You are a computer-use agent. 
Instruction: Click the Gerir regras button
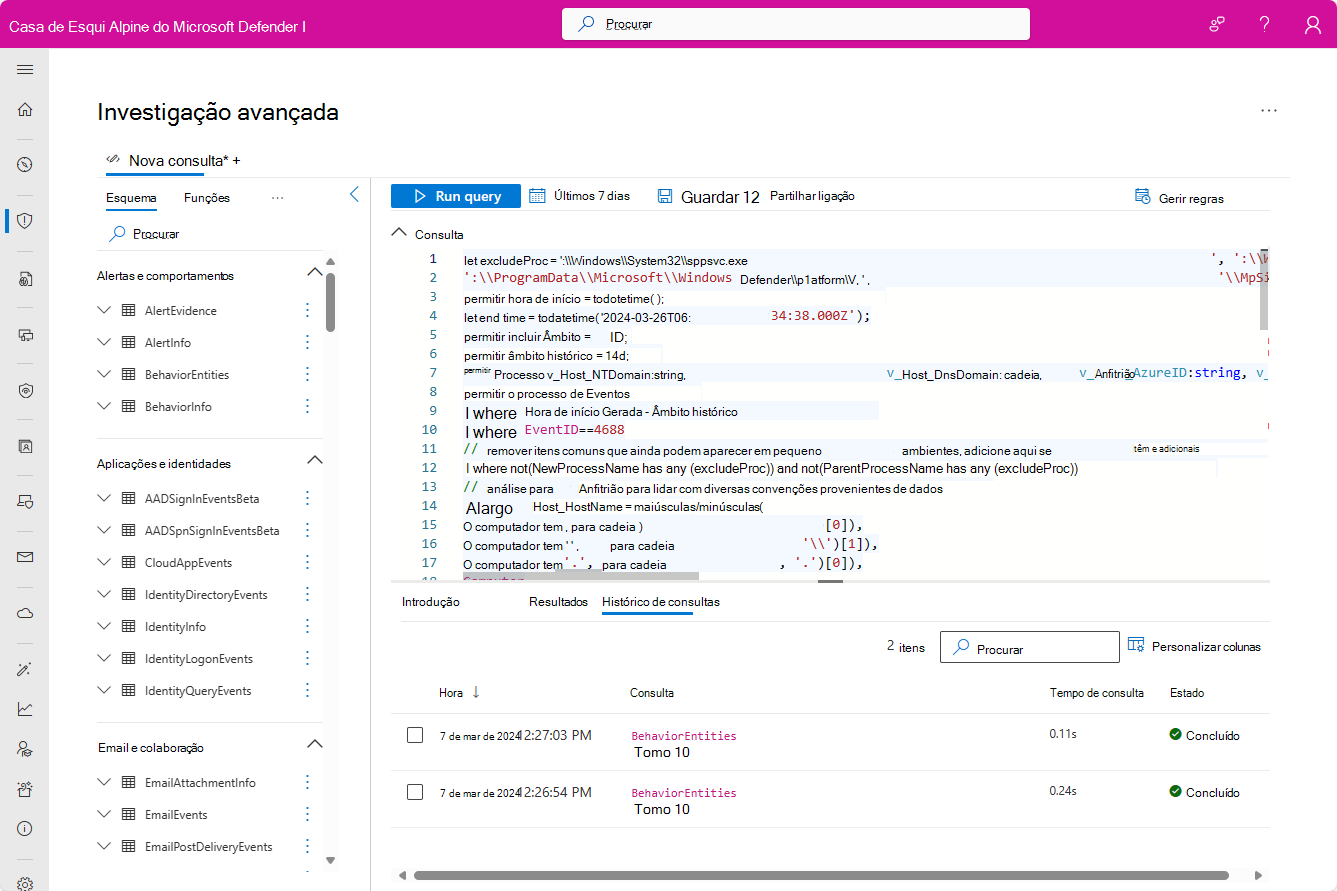[1179, 198]
